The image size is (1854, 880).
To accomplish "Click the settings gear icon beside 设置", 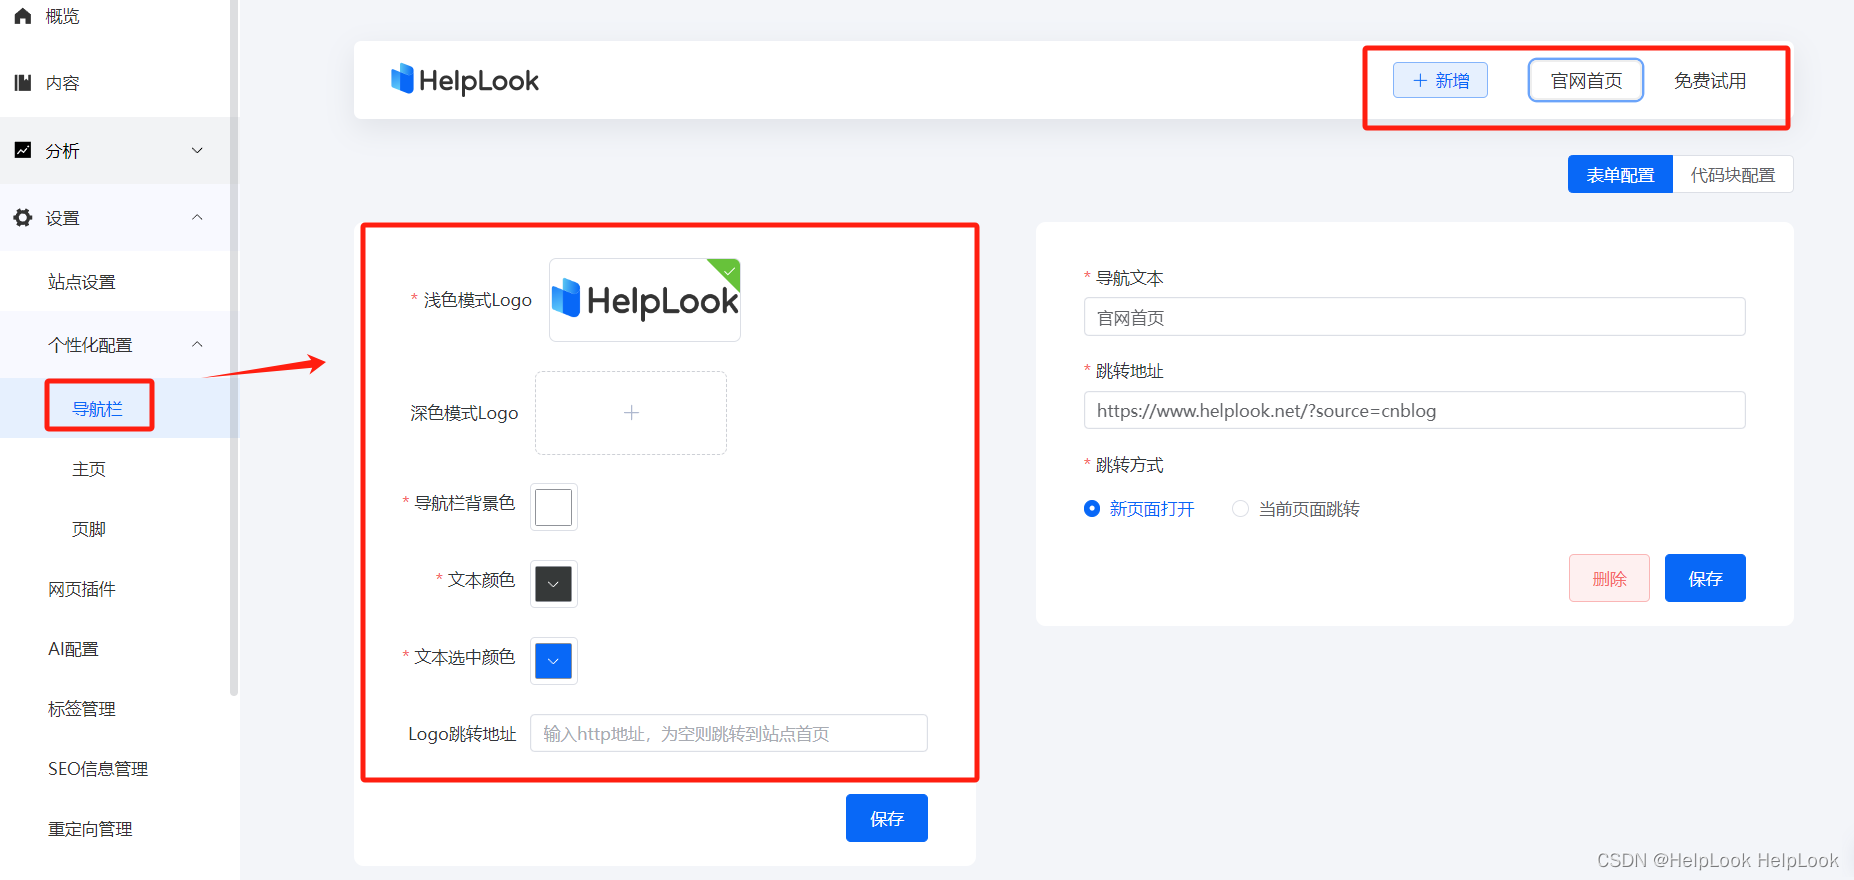I will [23, 217].
